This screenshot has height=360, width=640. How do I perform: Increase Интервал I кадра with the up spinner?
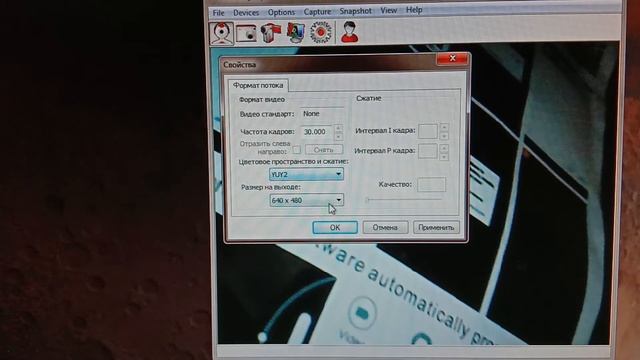click(x=444, y=127)
